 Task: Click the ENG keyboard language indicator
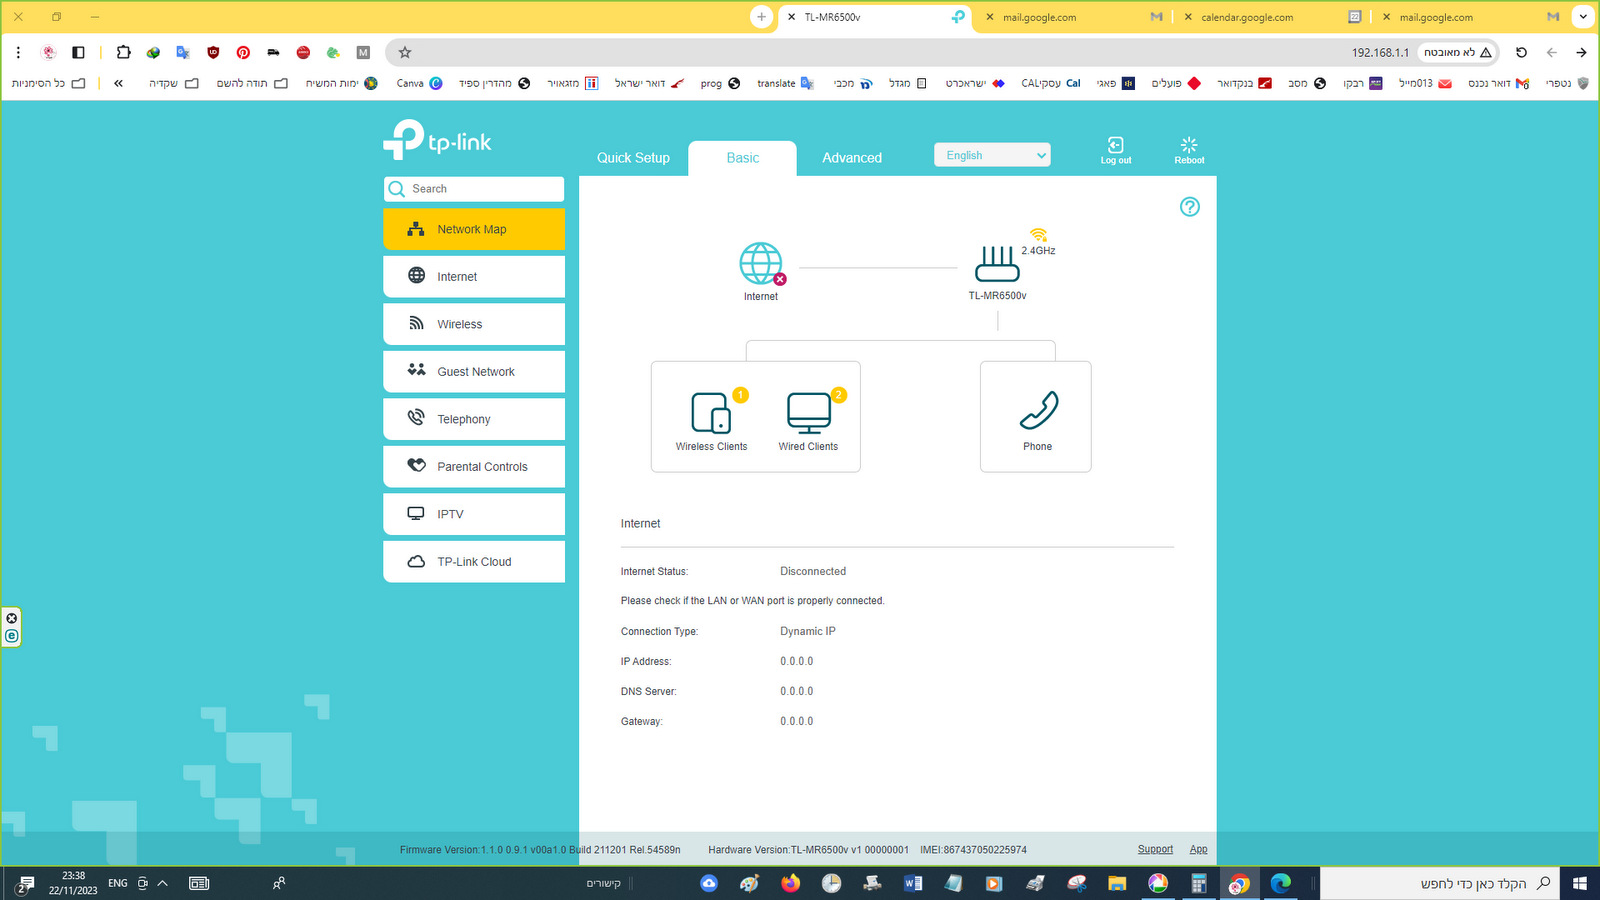pos(118,883)
